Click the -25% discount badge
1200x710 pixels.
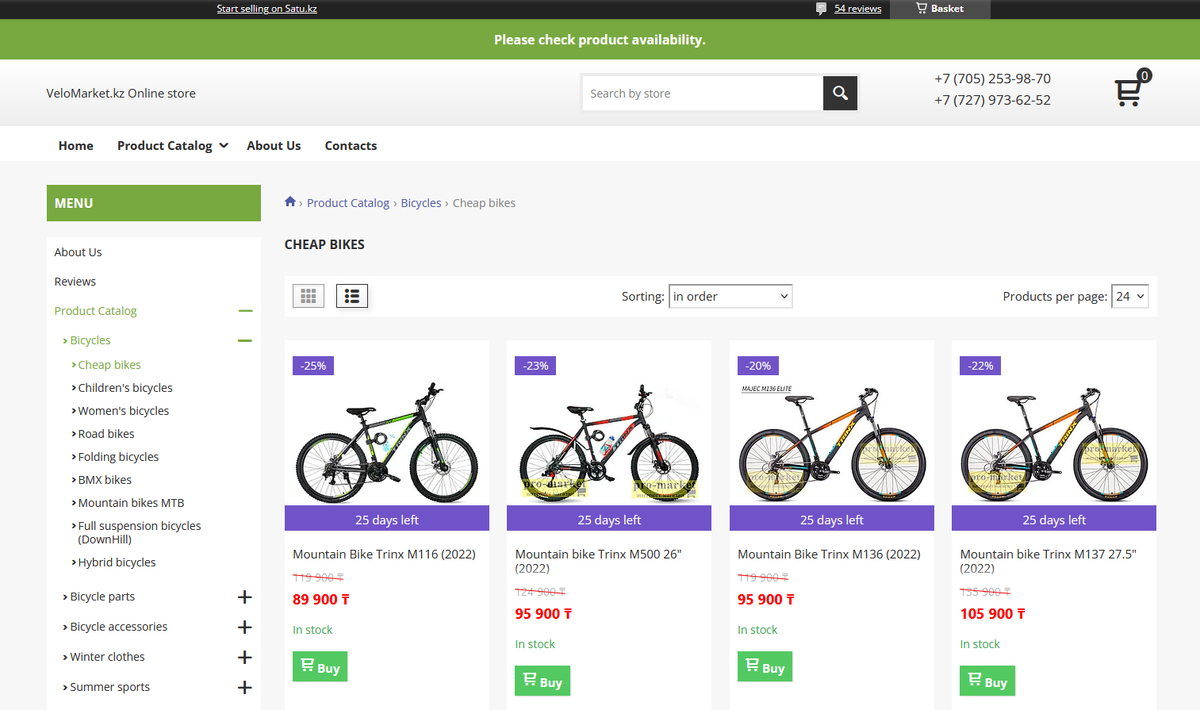(313, 365)
